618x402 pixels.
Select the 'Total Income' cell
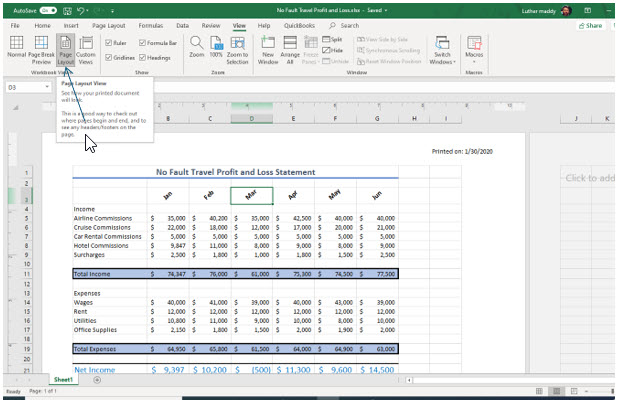click(x=110, y=274)
